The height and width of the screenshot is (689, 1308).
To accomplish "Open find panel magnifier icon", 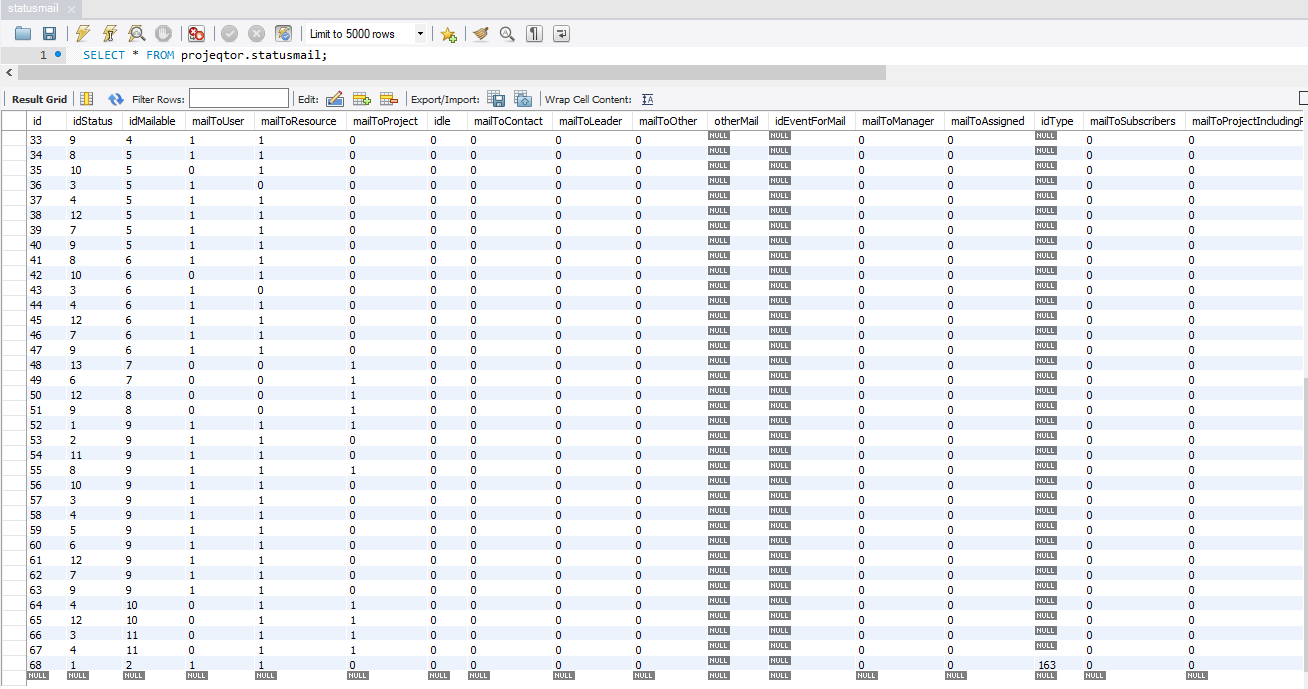I will (507, 34).
